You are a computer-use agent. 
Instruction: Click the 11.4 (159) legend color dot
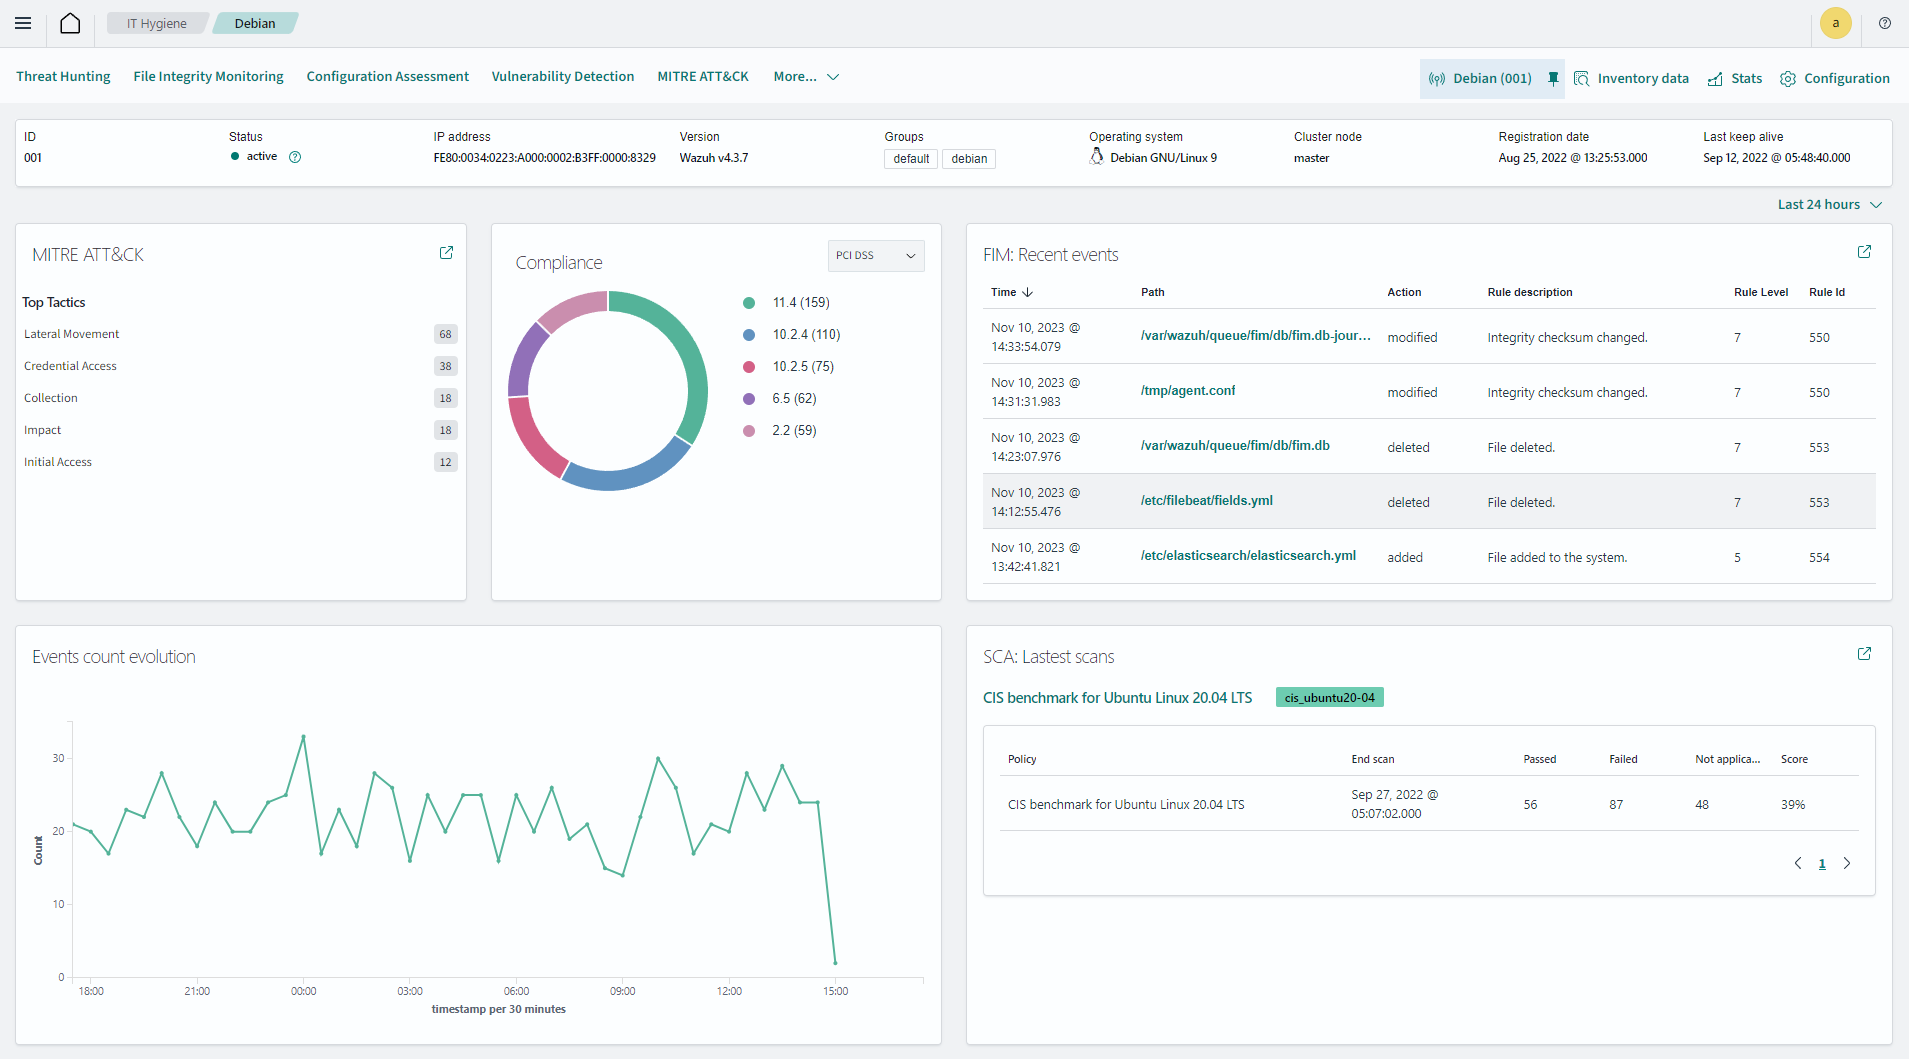[x=749, y=303]
